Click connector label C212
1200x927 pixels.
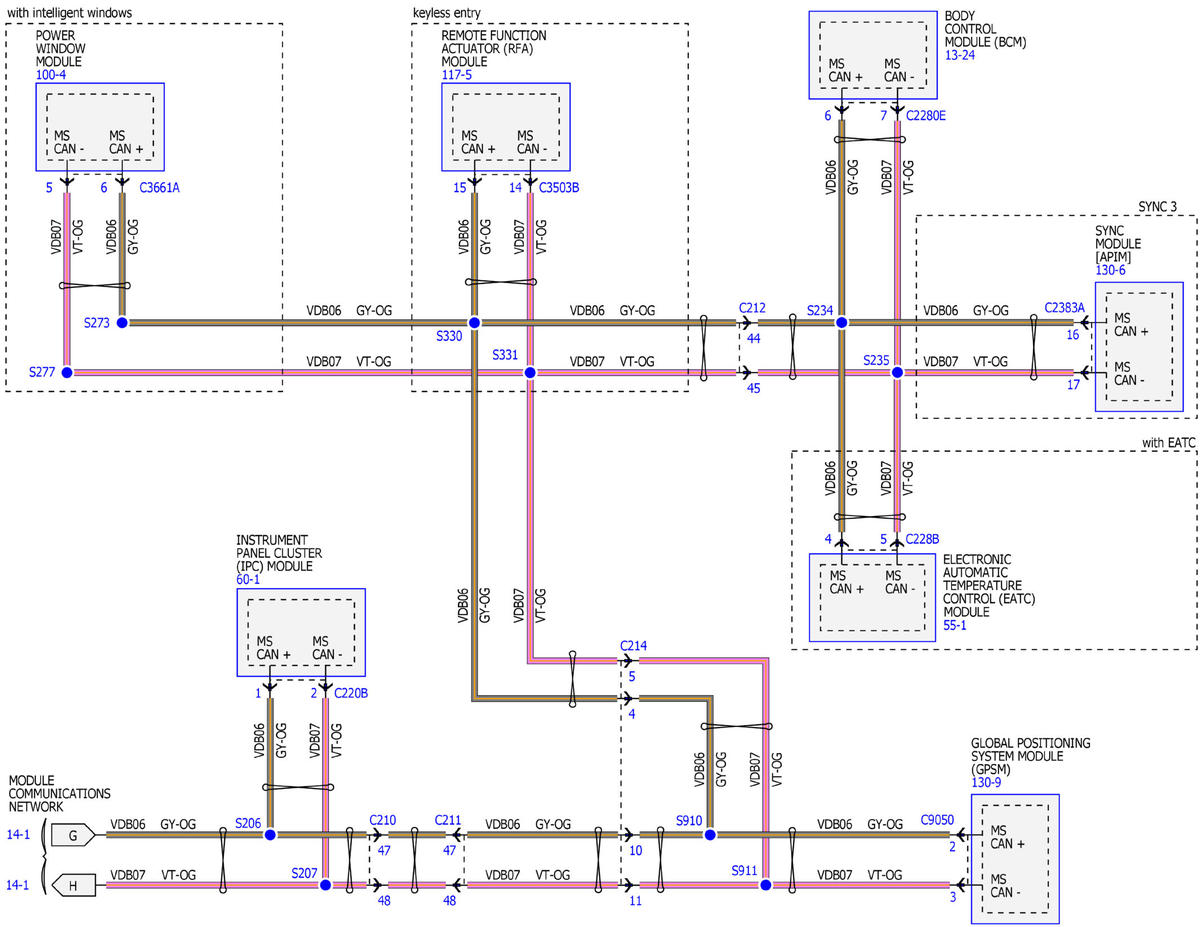coord(752,307)
